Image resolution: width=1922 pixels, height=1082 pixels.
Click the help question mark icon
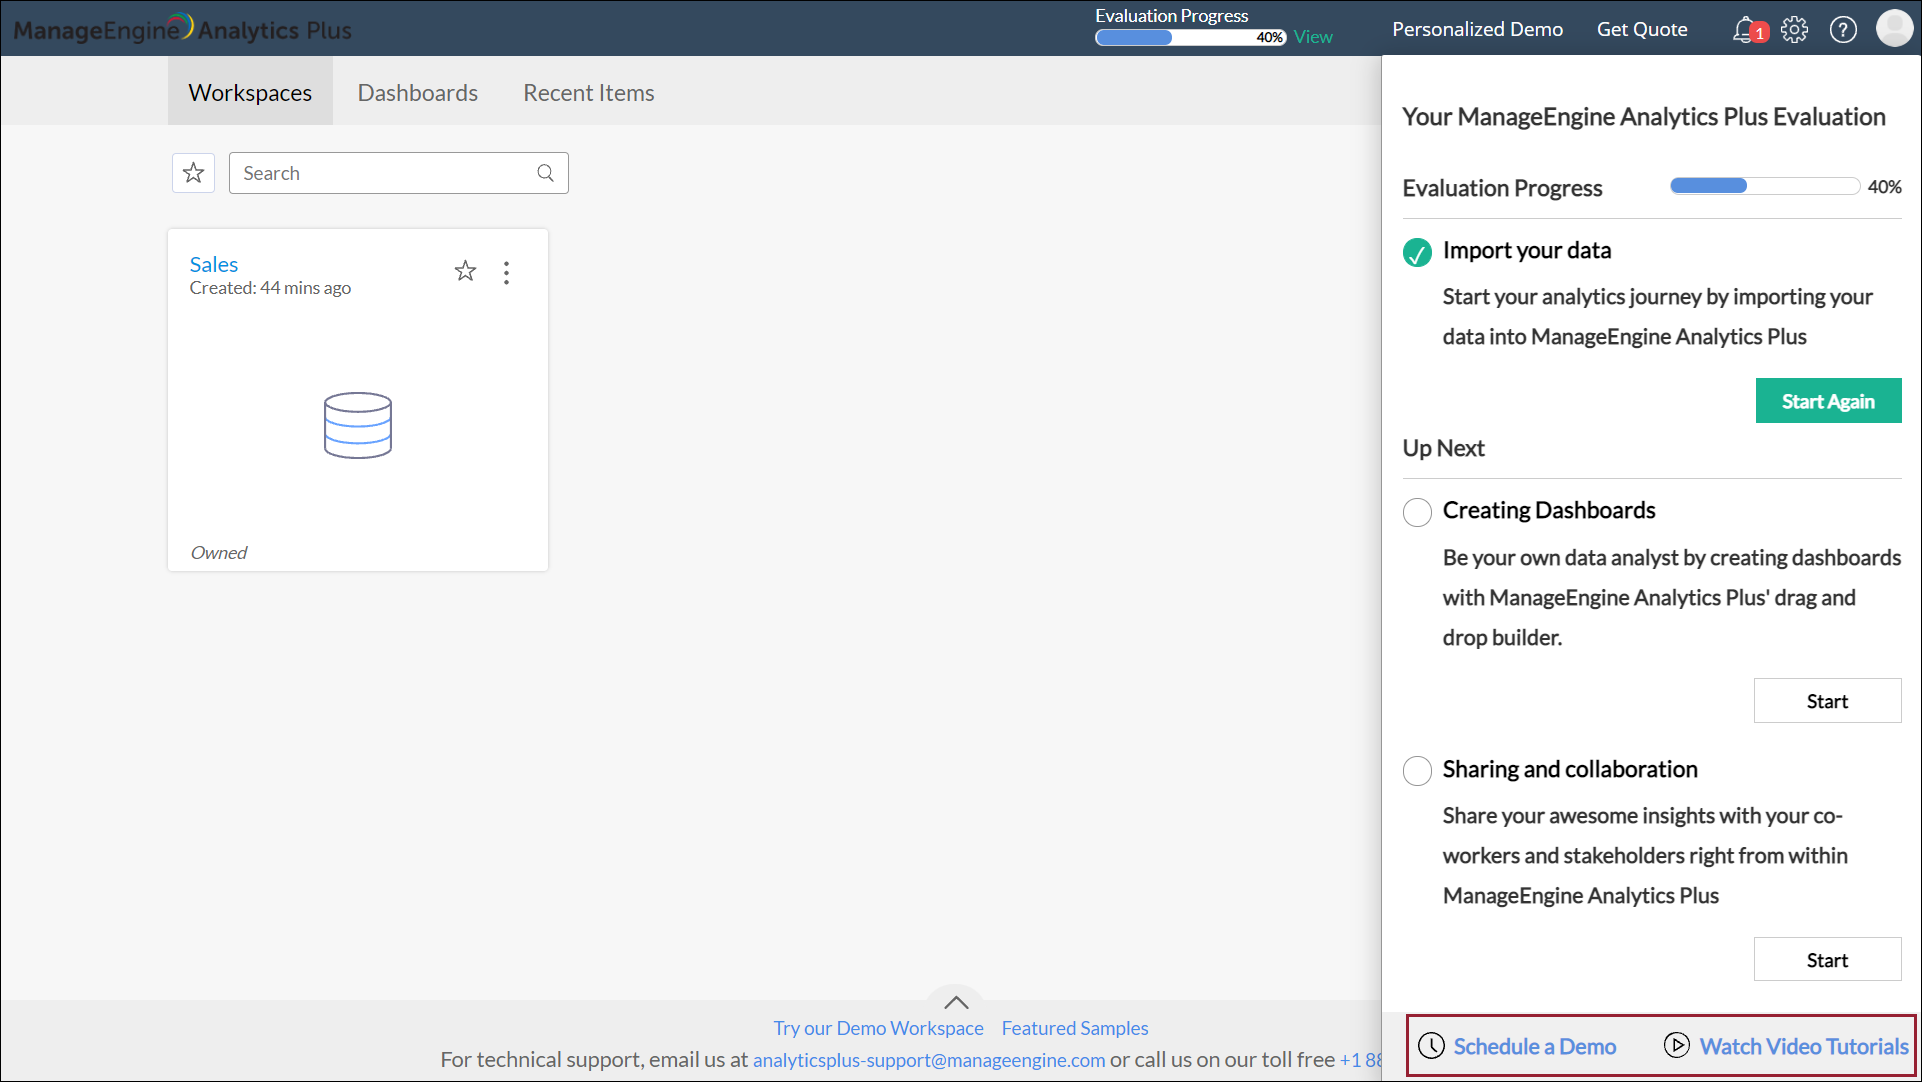[1843, 30]
